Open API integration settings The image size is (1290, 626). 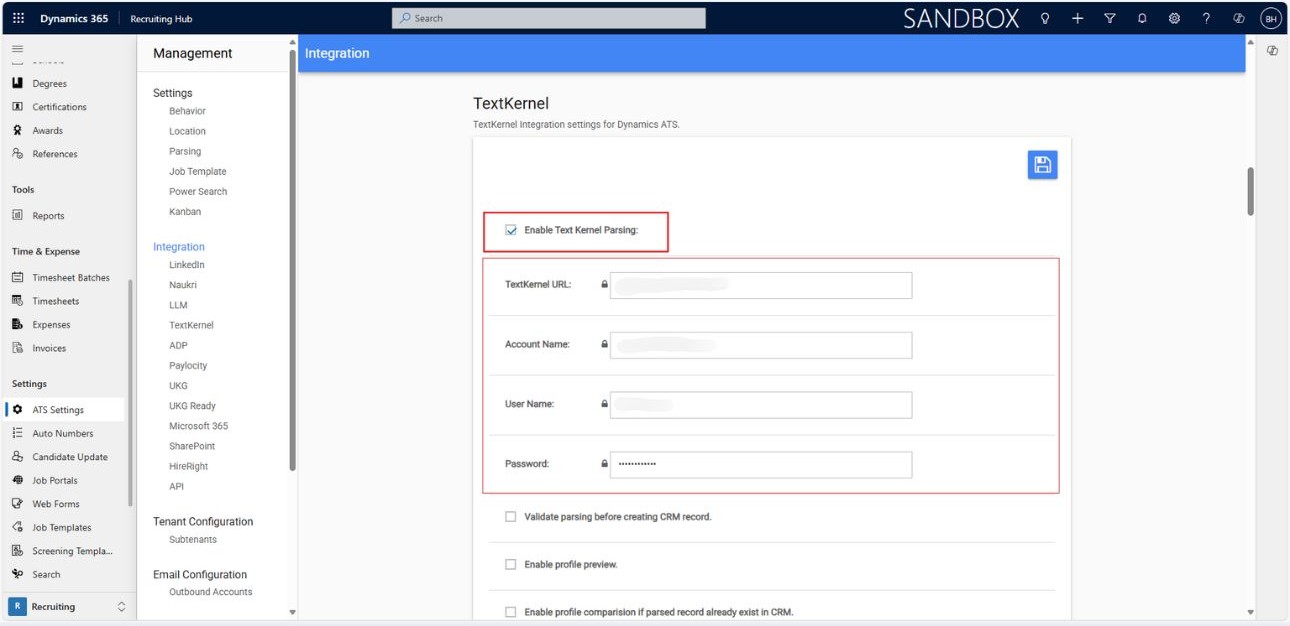(x=176, y=486)
